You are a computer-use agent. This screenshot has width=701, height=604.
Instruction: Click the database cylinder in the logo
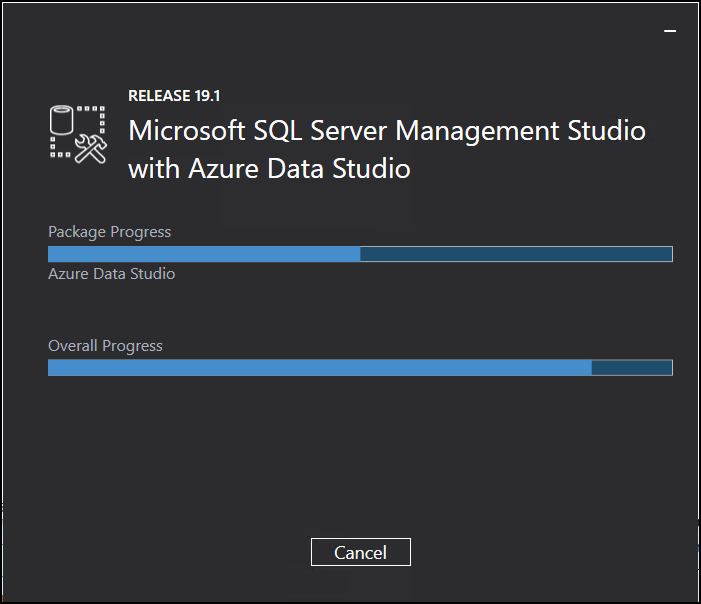(61, 120)
